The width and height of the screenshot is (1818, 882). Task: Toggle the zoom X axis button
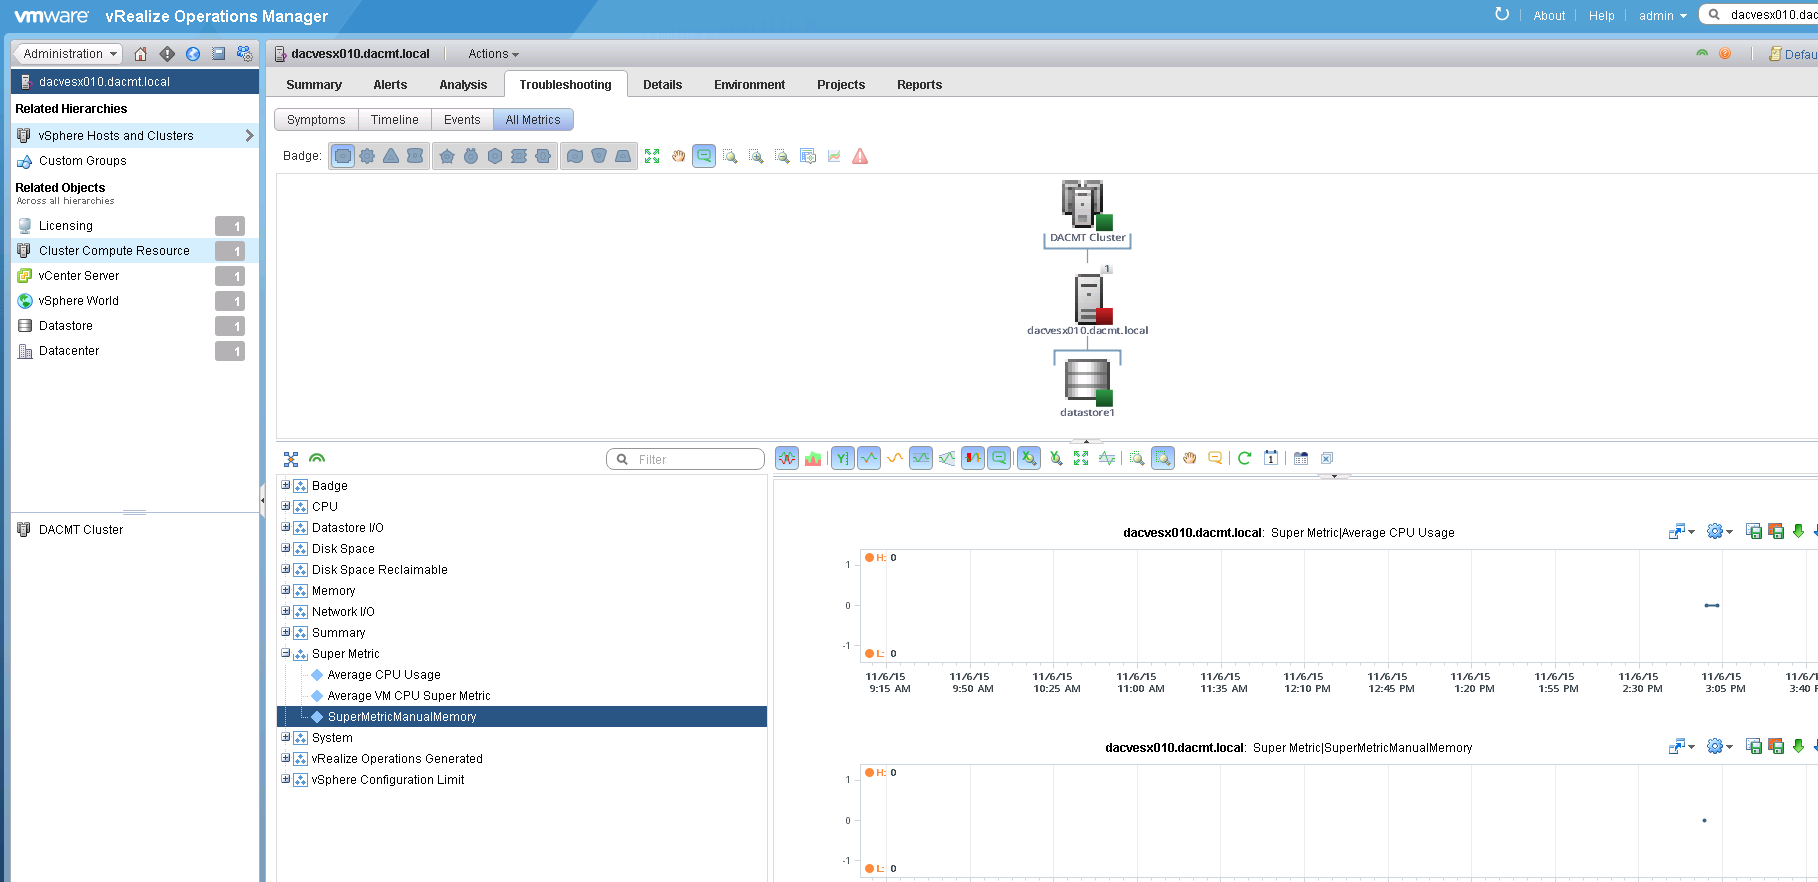coord(1029,458)
